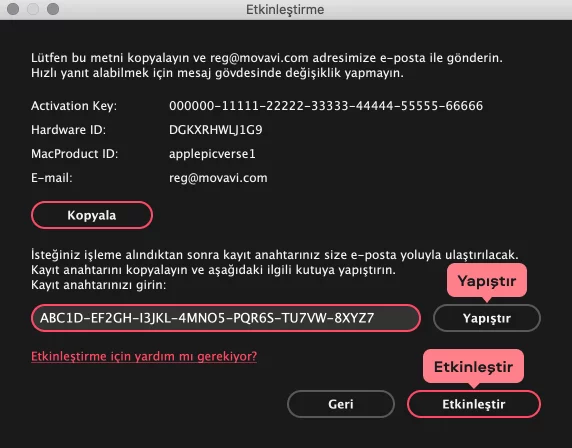Click the 'Activation Key:' label
Viewport: 572px width, 448px height.
coord(74,106)
